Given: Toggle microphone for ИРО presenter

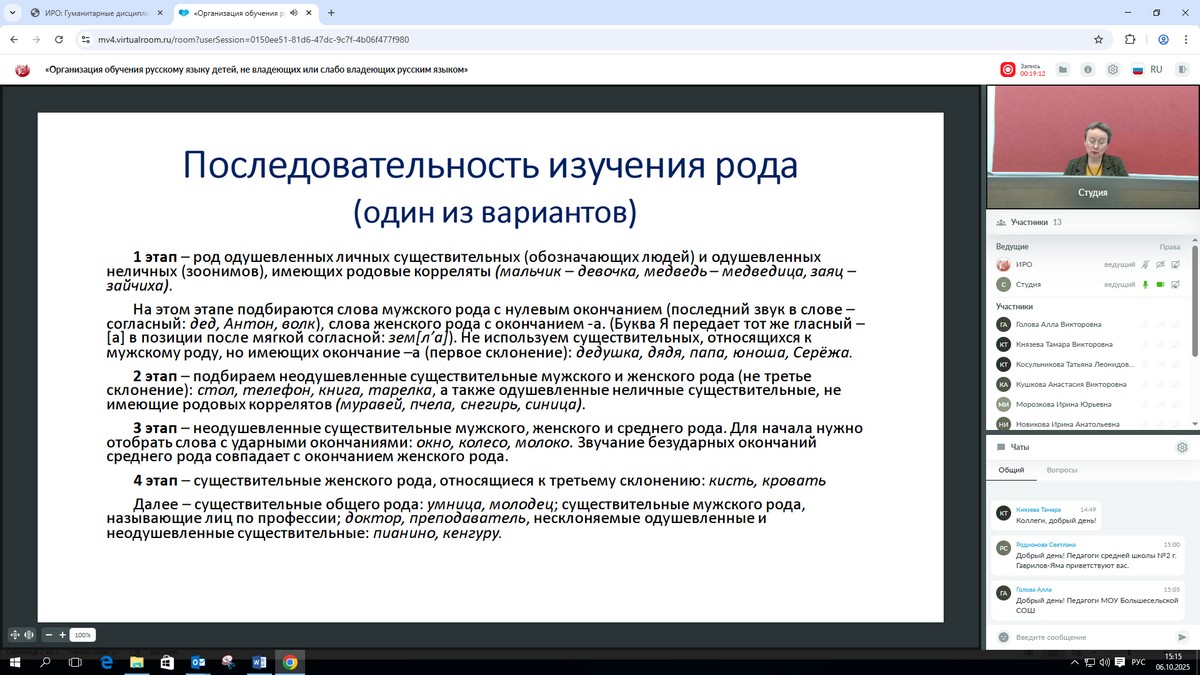Looking at the screenshot, I should pos(1146,265).
